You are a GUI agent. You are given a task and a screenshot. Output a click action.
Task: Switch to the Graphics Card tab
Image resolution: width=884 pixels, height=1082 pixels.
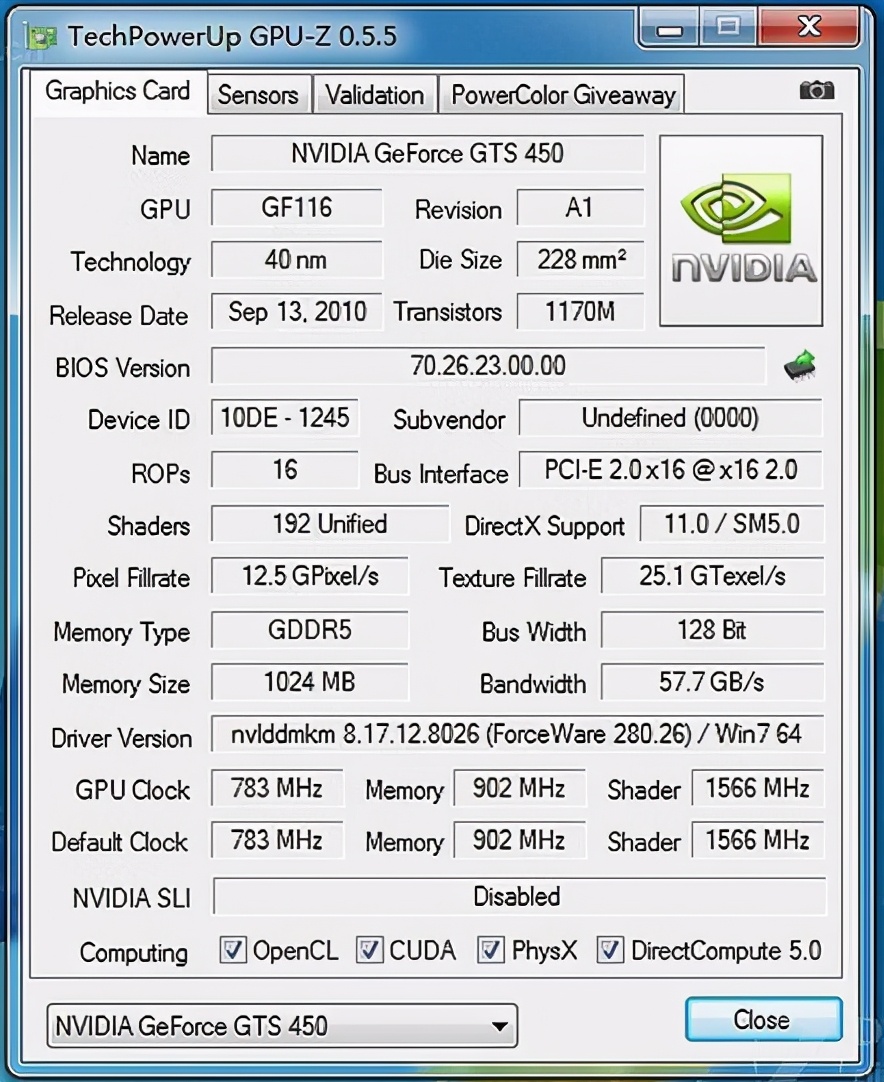coord(117,91)
